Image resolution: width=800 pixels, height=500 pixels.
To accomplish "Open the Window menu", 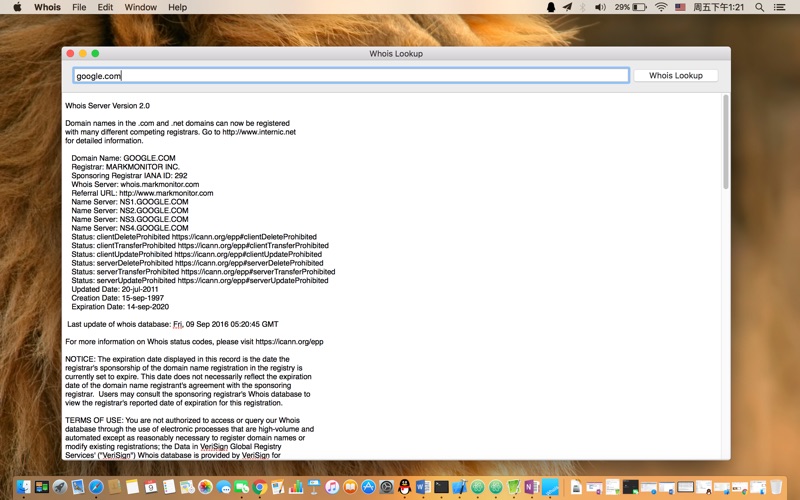I will (x=141, y=7).
